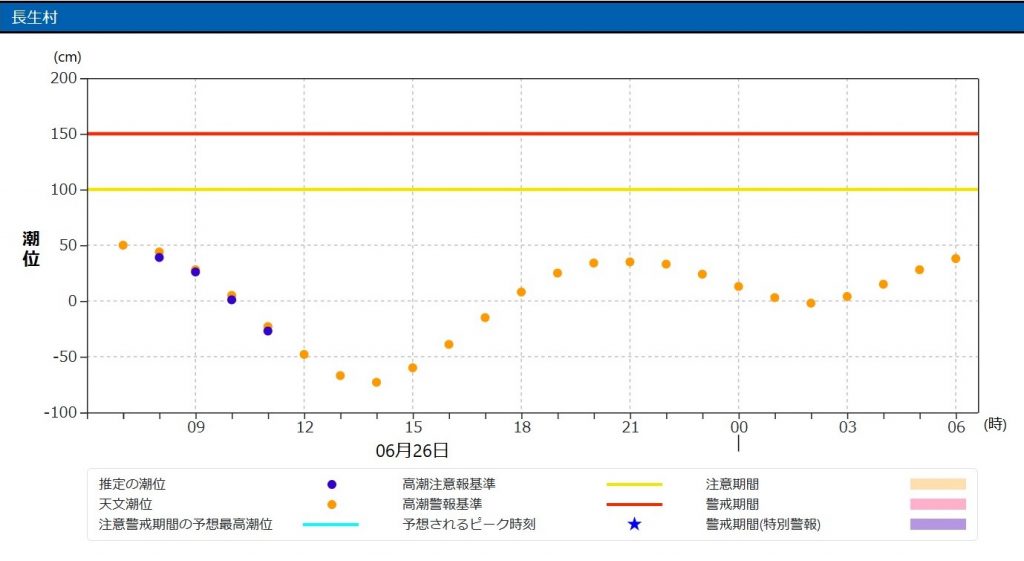Viewport: 1024px width, 561px height.
Task: Click the orange tide point at 15 o'clock
Action: click(x=413, y=368)
